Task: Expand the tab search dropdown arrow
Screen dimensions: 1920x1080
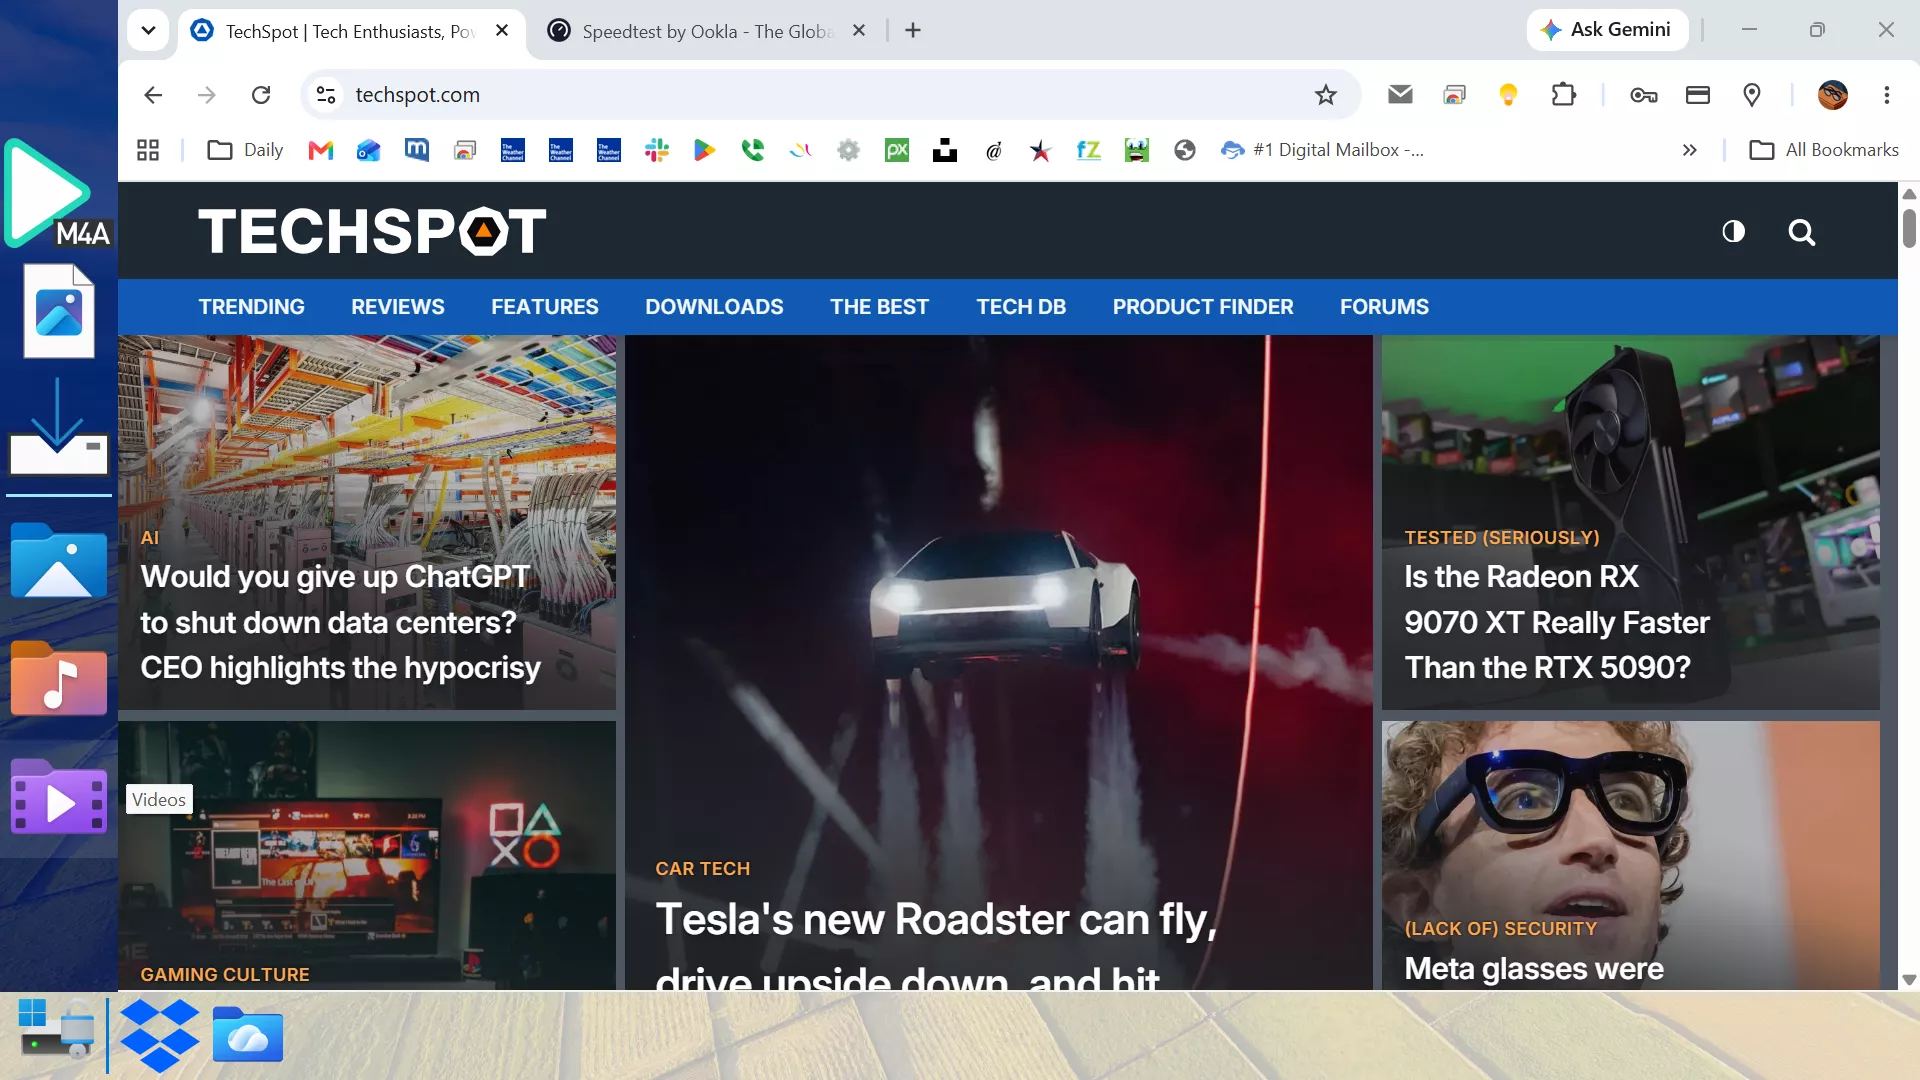Action: click(x=148, y=31)
